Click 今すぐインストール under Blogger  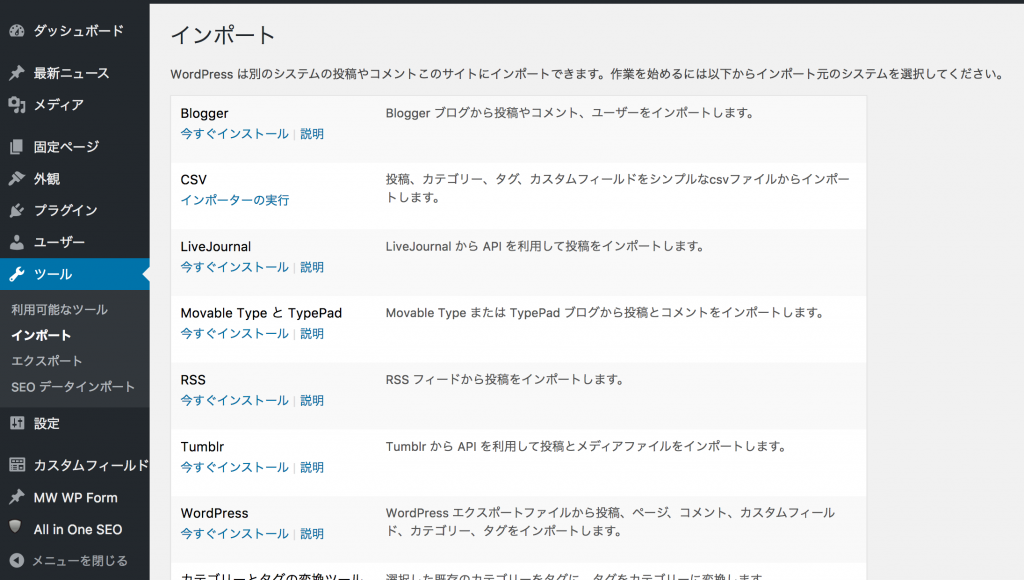click(234, 134)
